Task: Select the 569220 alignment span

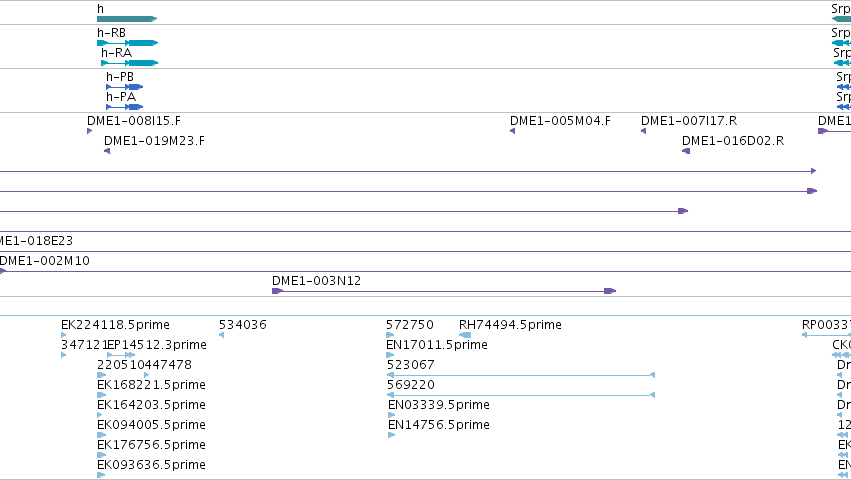Action: click(x=521, y=395)
